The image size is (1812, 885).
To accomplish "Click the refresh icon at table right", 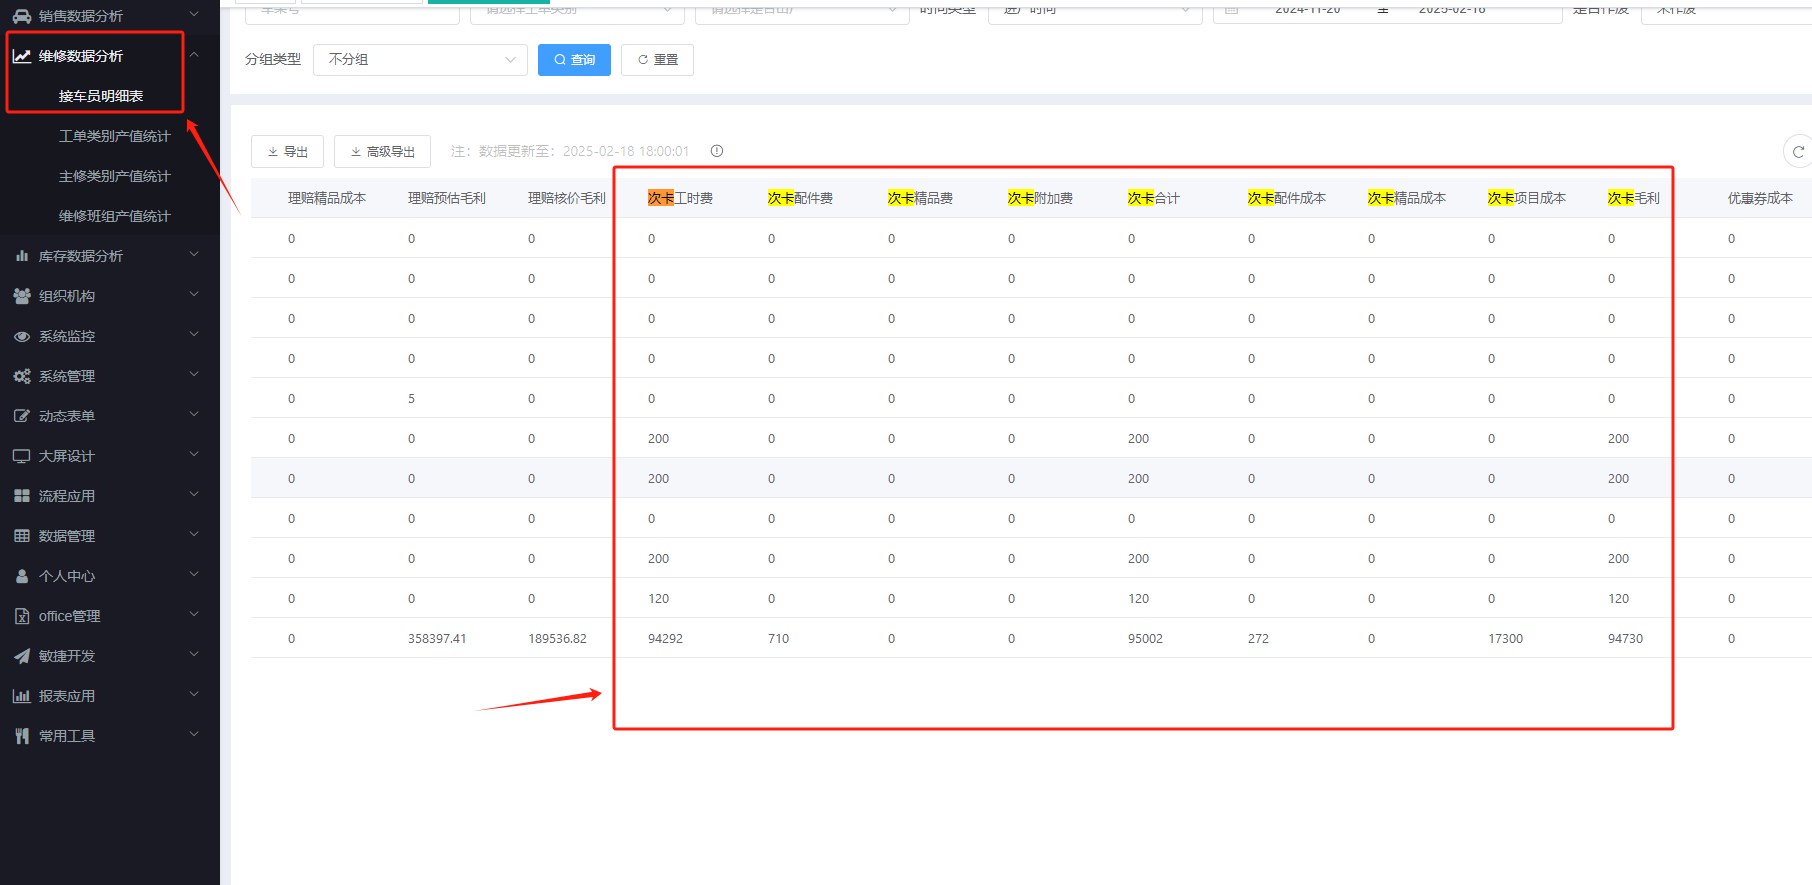I will 1797,152.
